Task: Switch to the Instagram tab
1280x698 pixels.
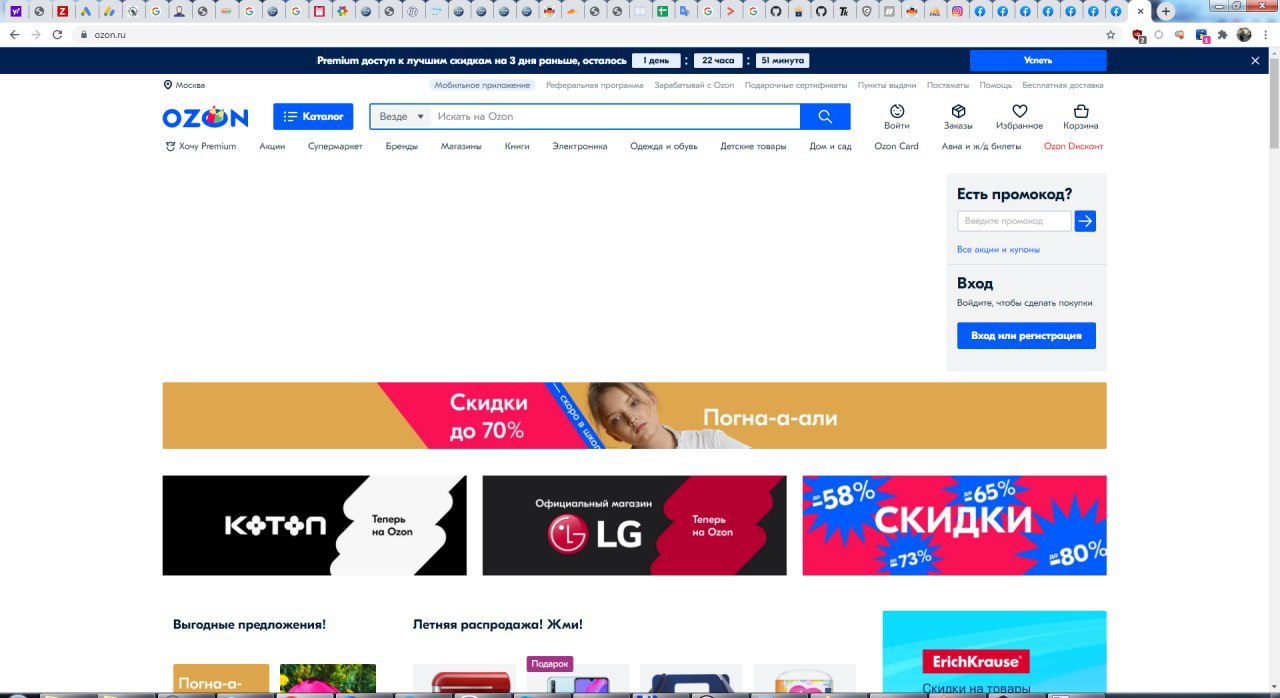Action: [956, 12]
